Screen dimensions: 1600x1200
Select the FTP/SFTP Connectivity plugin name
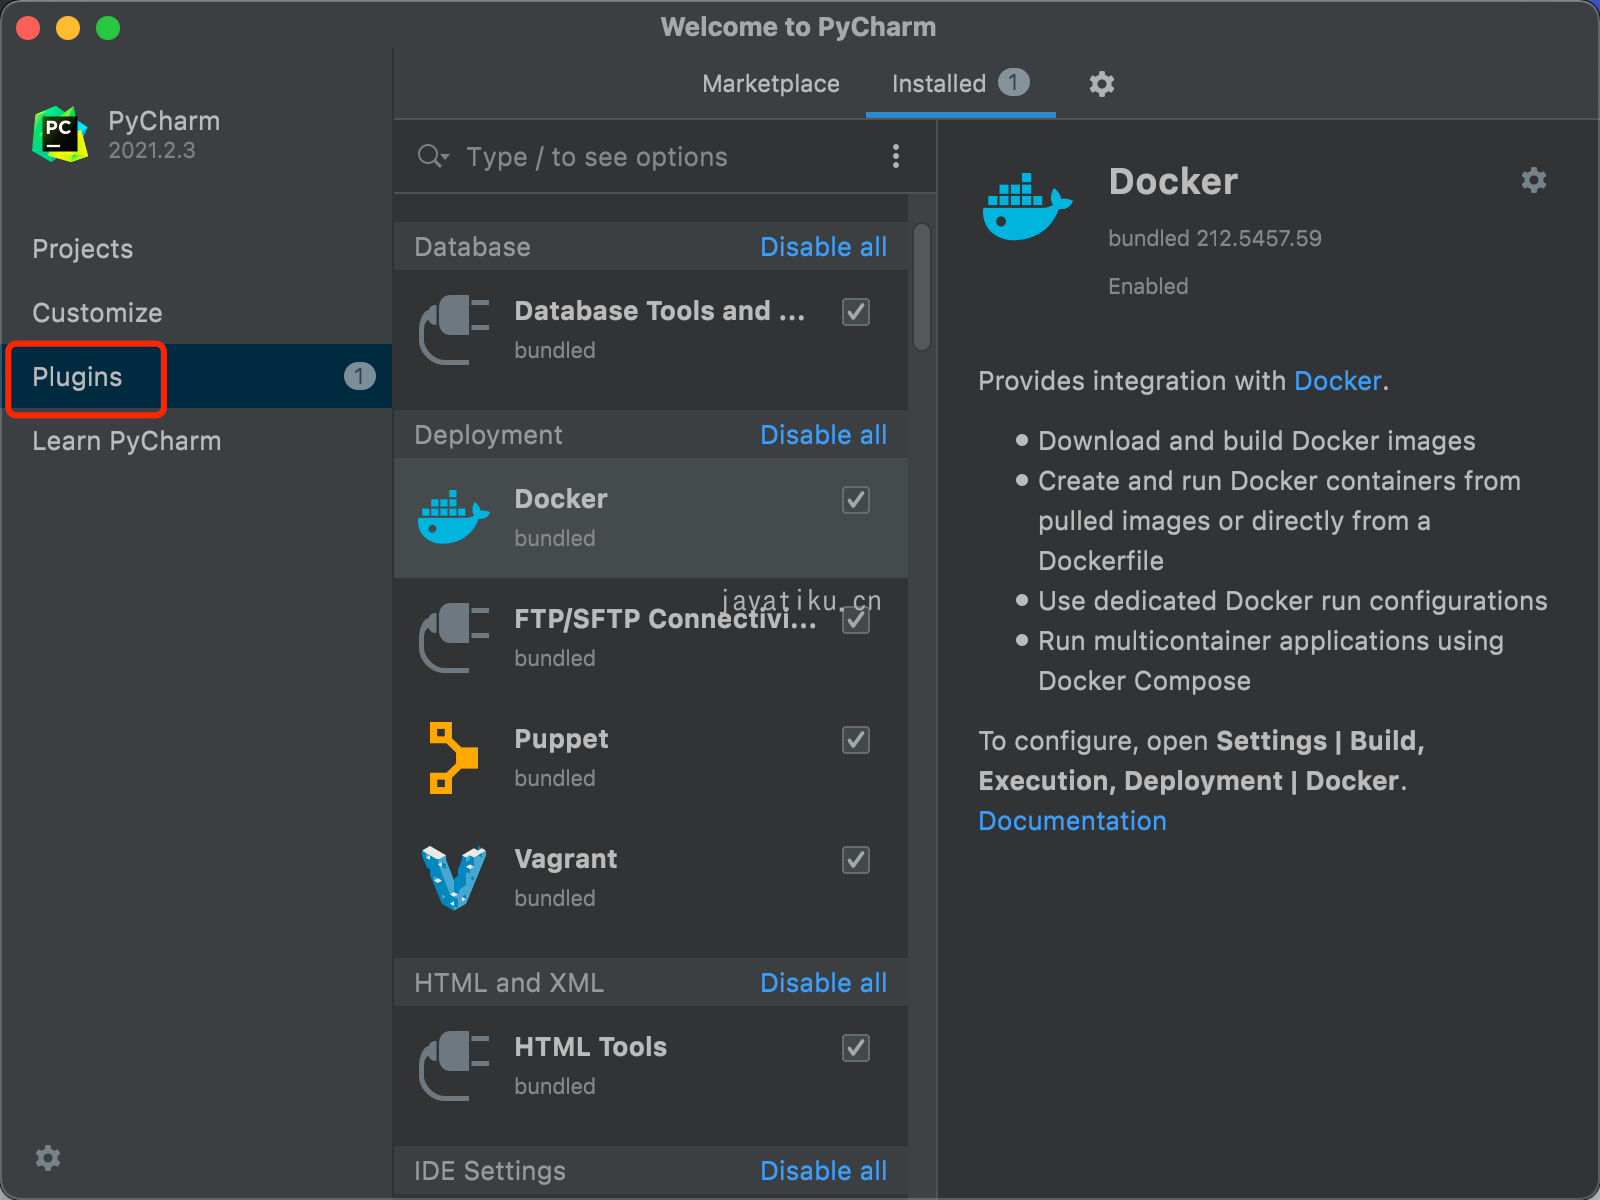coord(665,619)
